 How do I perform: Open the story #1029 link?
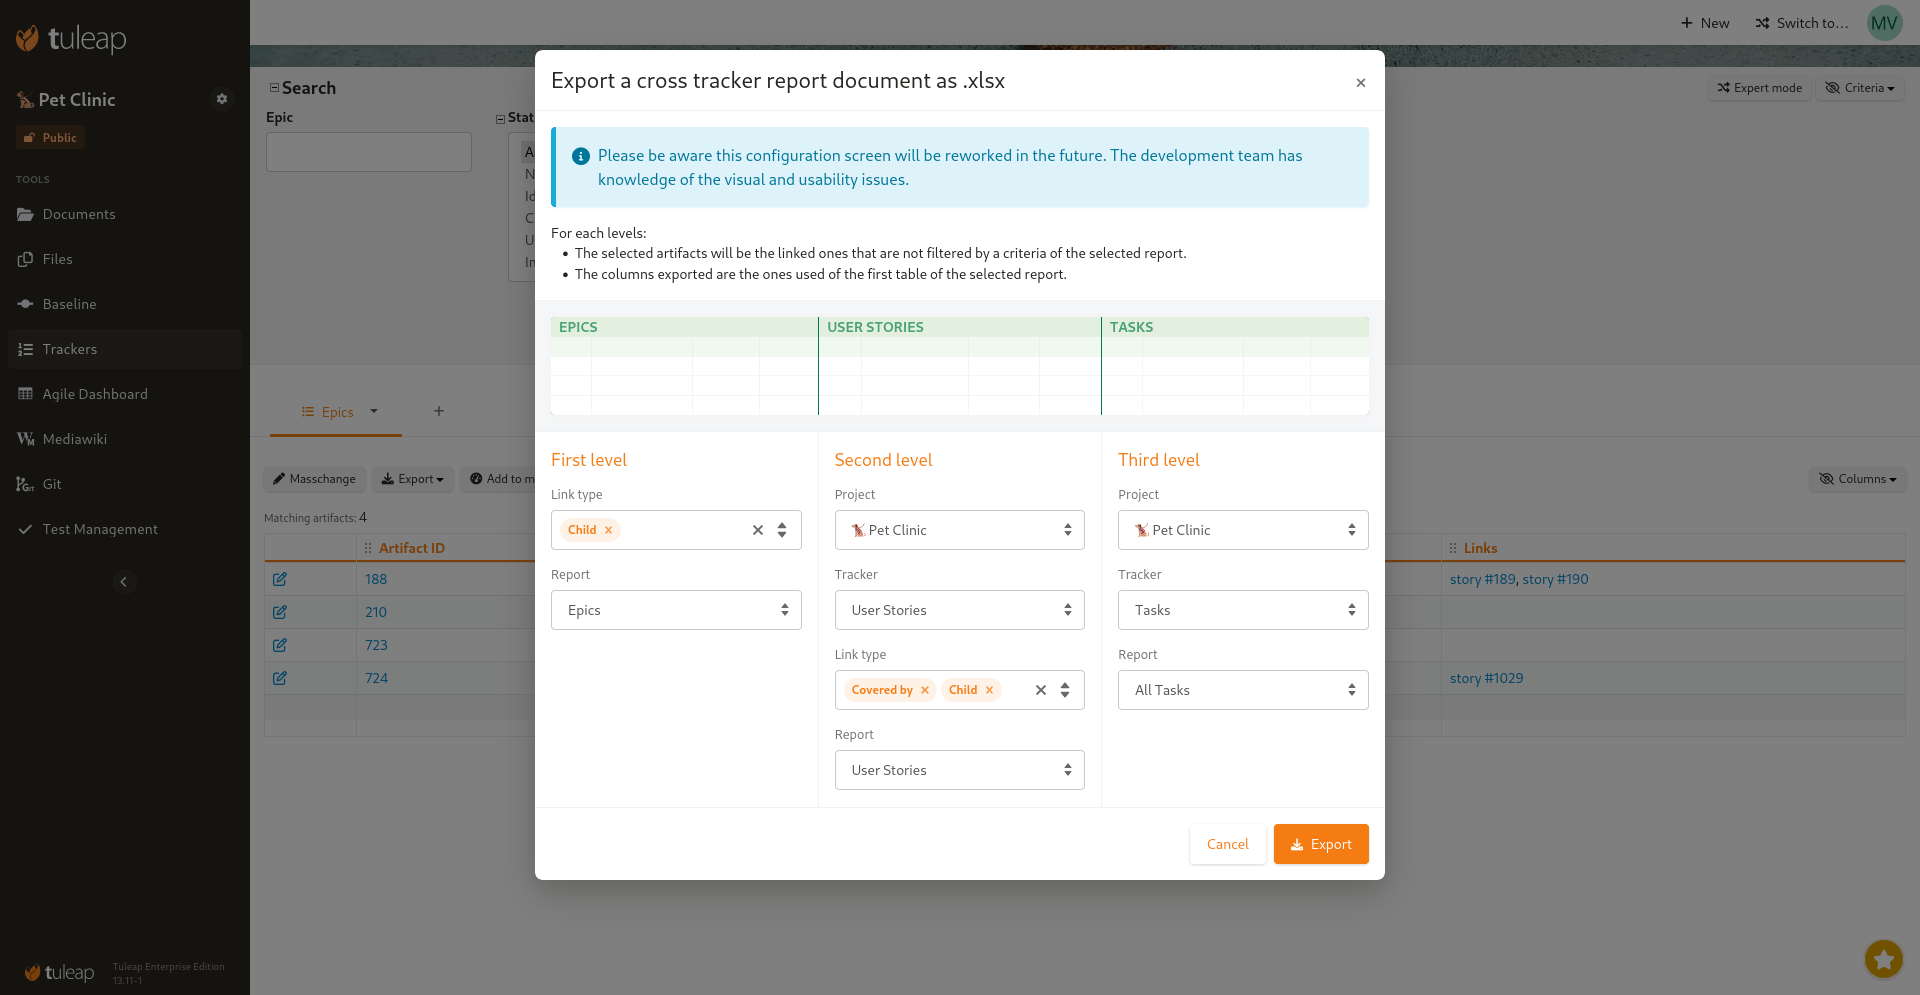[x=1486, y=678]
